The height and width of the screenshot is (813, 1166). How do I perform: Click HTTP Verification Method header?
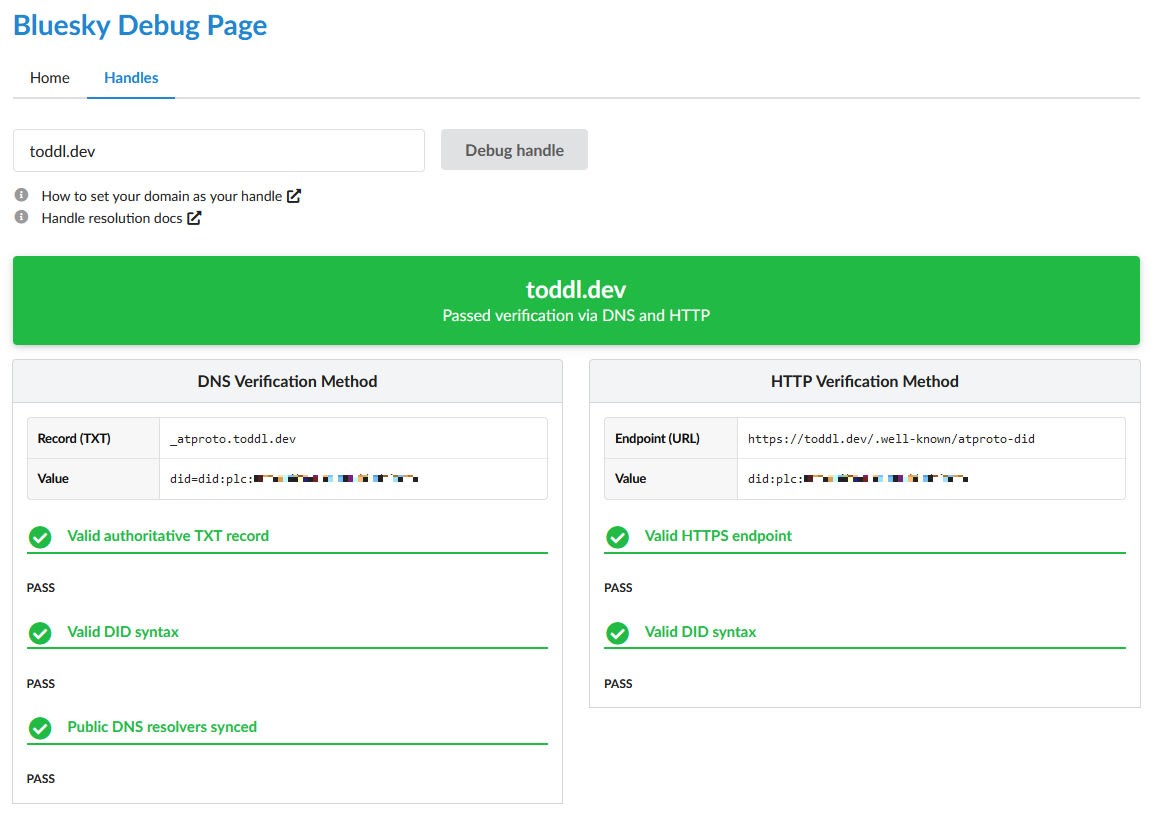click(x=864, y=382)
